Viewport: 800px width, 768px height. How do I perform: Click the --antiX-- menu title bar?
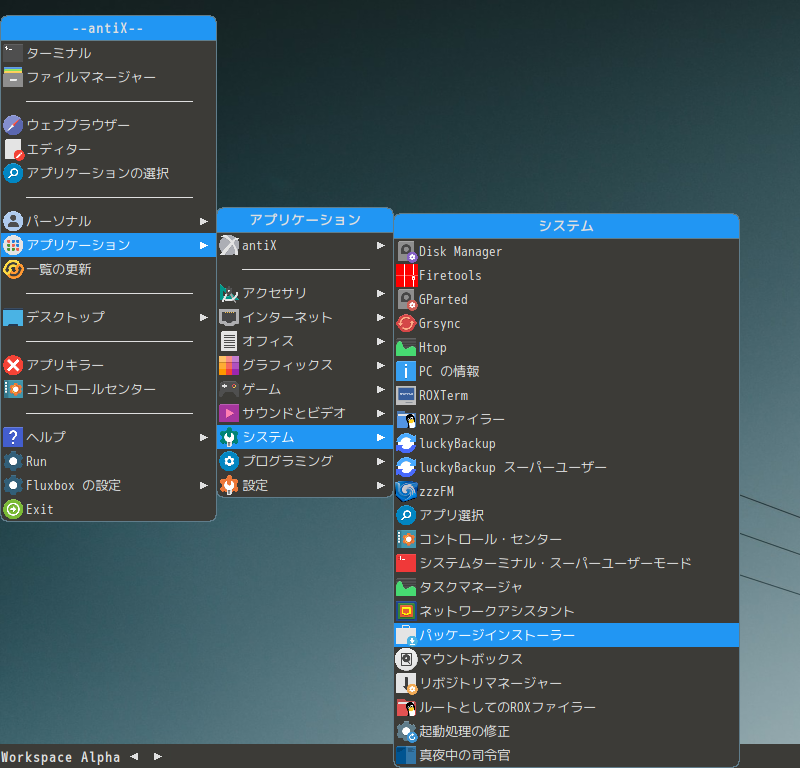[109, 28]
